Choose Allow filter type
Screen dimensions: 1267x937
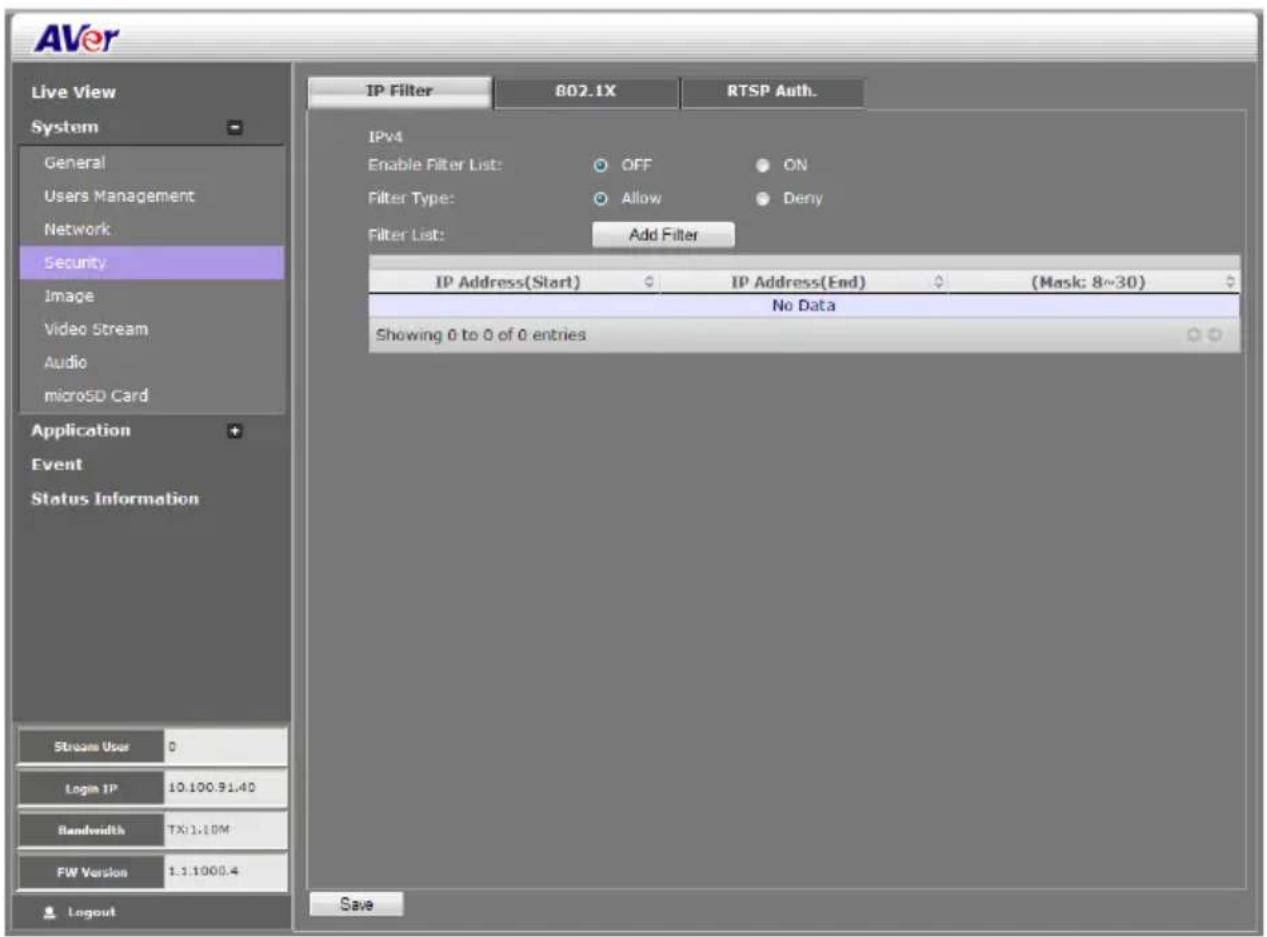(x=602, y=198)
